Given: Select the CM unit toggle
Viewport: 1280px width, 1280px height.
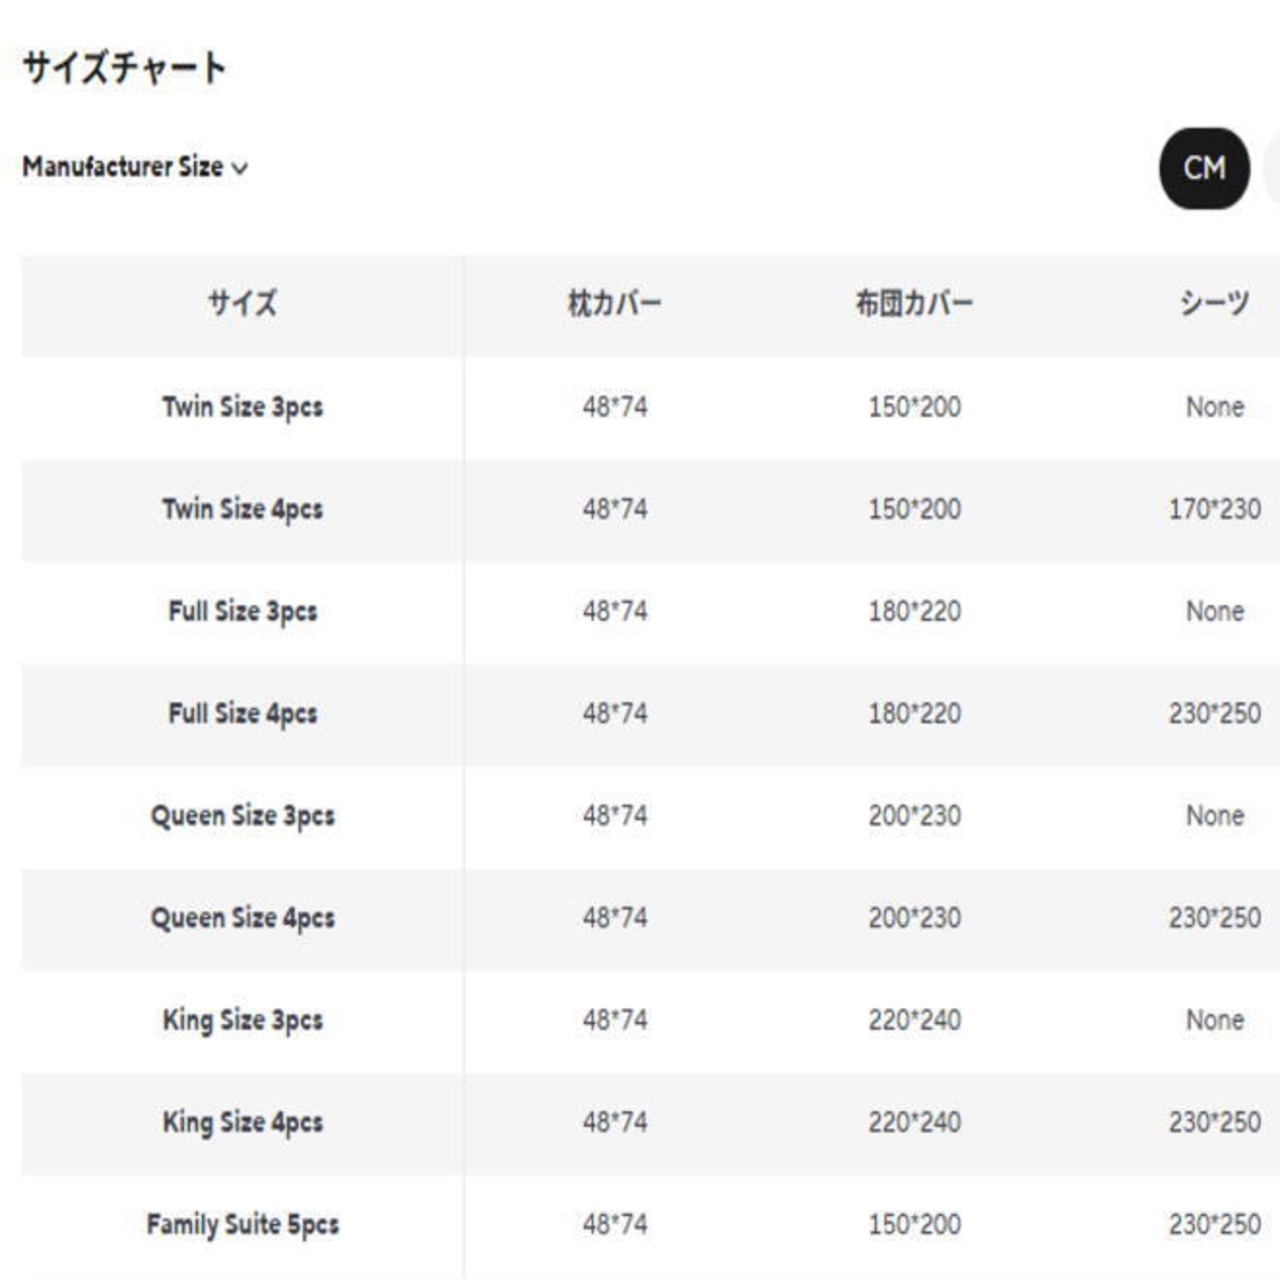Looking at the screenshot, I should pyautogui.click(x=1204, y=168).
